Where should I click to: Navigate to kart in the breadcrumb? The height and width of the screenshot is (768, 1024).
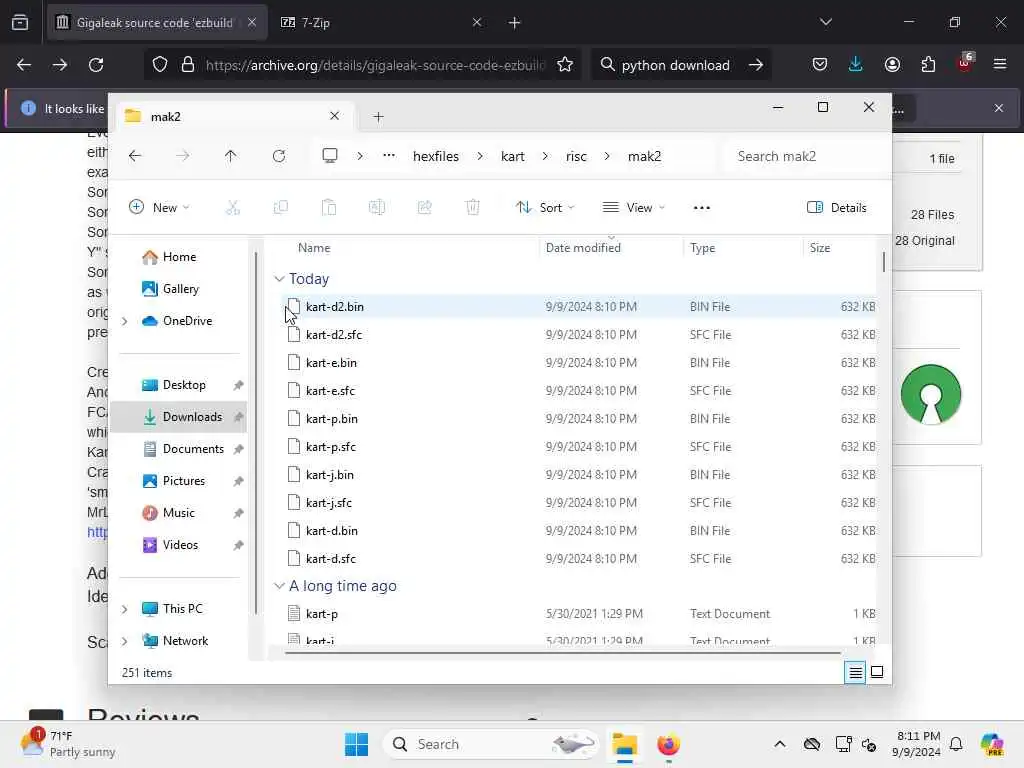click(x=513, y=156)
